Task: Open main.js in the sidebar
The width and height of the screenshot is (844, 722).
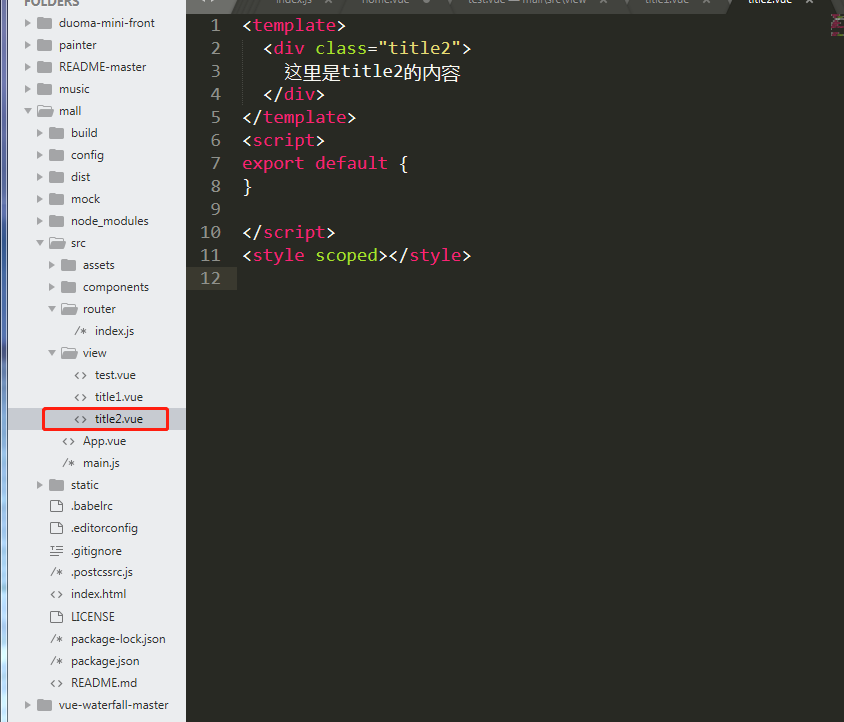Action: coord(101,463)
